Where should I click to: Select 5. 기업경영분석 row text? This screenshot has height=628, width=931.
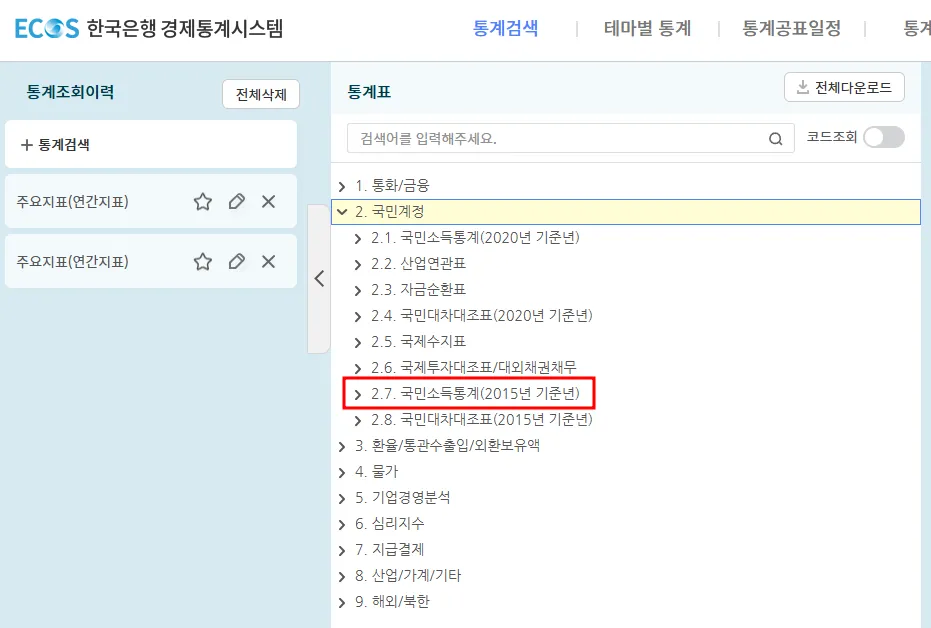pyautogui.click(x=402, y=497)
